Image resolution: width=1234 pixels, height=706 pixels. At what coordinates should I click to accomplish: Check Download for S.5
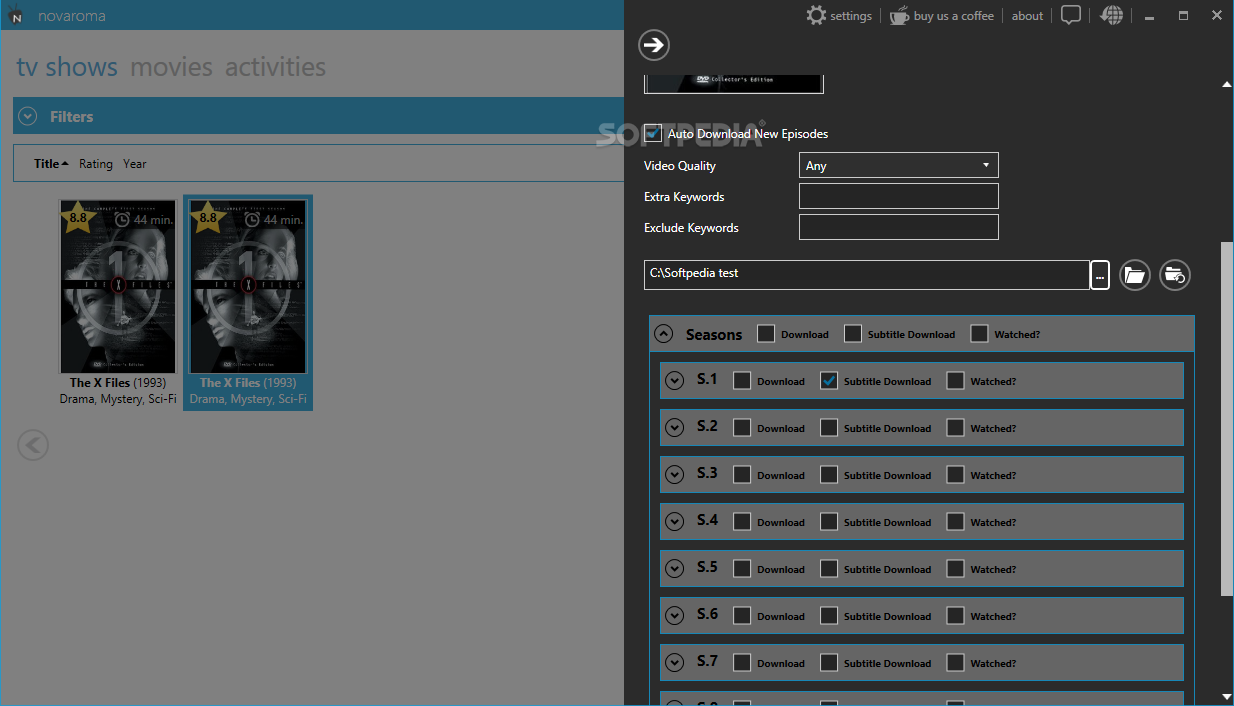click(742, 568)
